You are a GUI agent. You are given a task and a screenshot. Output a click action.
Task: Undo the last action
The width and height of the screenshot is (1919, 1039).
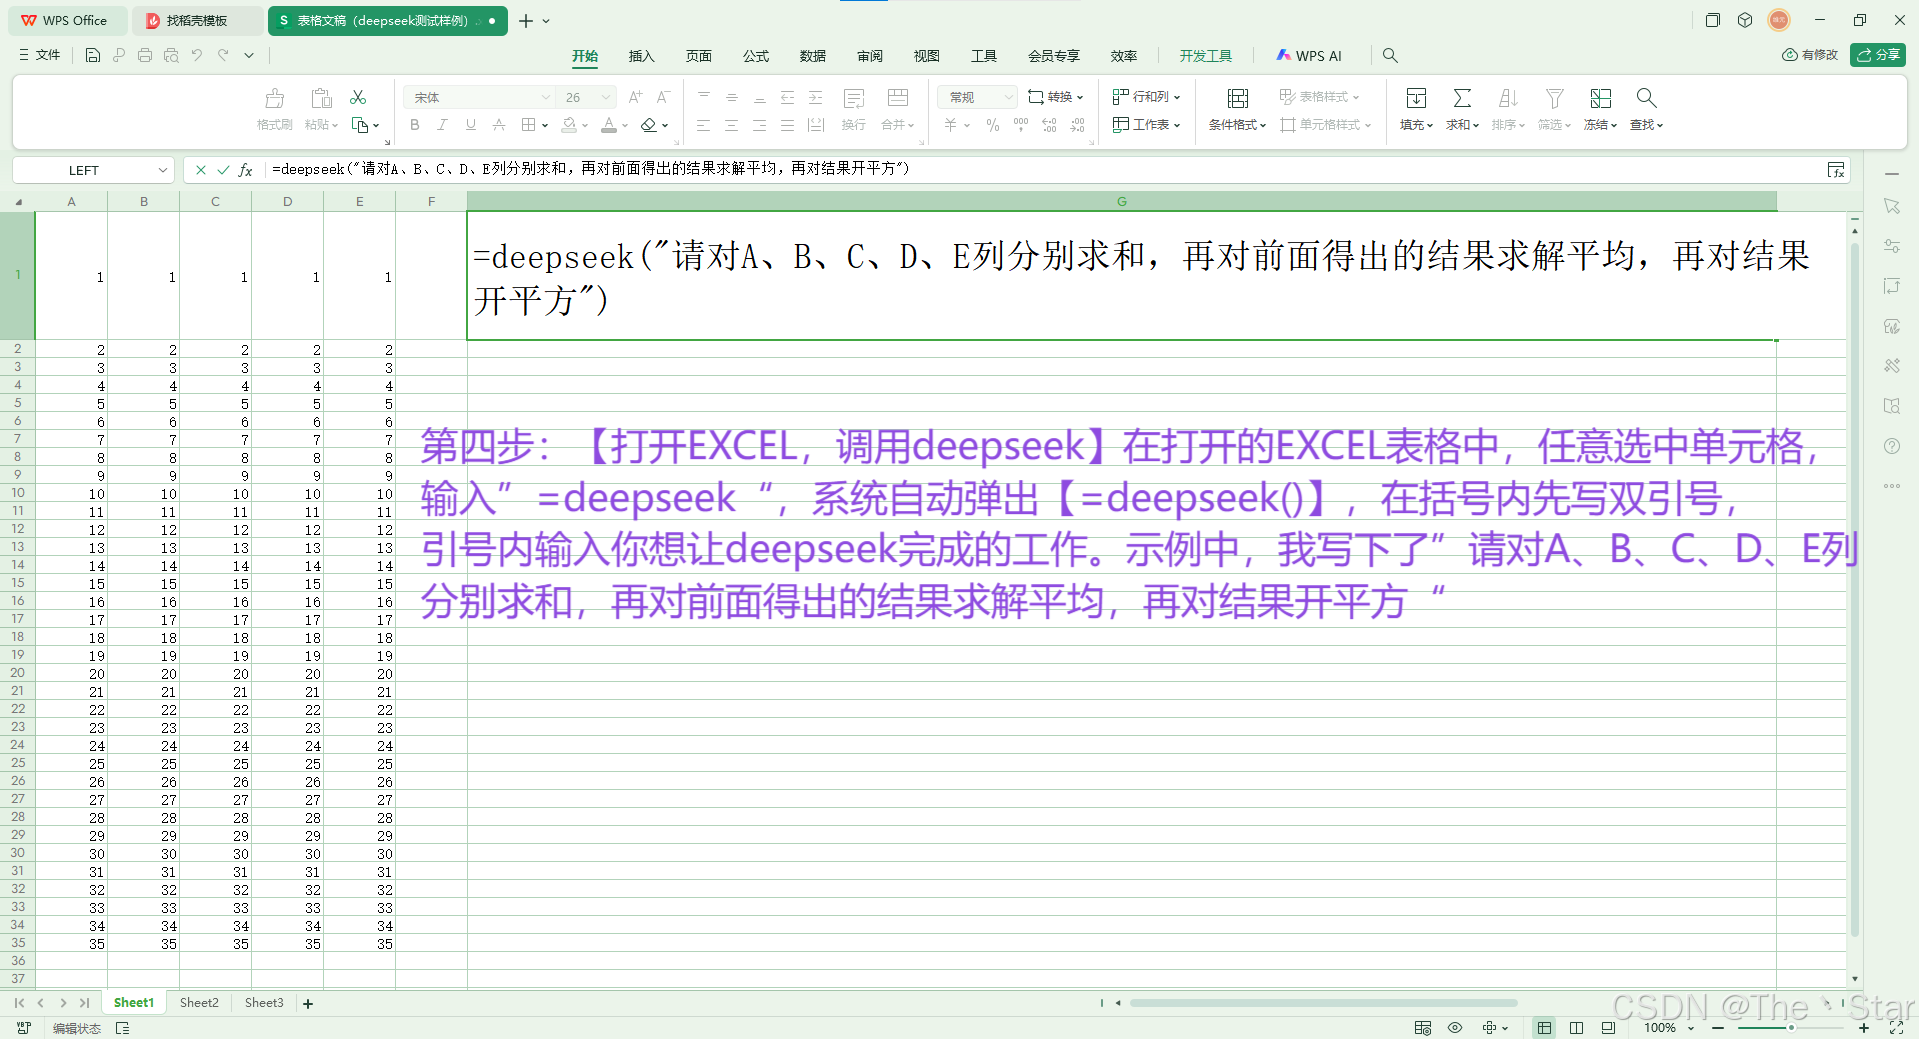point(197,56)
